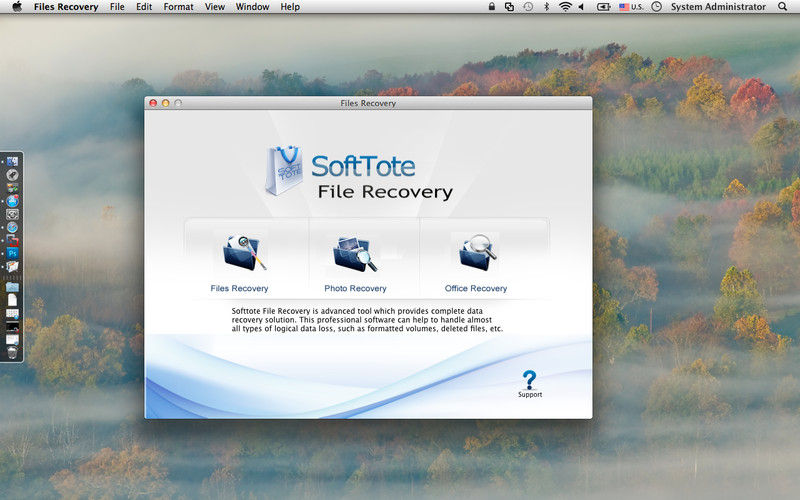Open the Format menu
800x500 pixels.
click(x=179, y=7)
